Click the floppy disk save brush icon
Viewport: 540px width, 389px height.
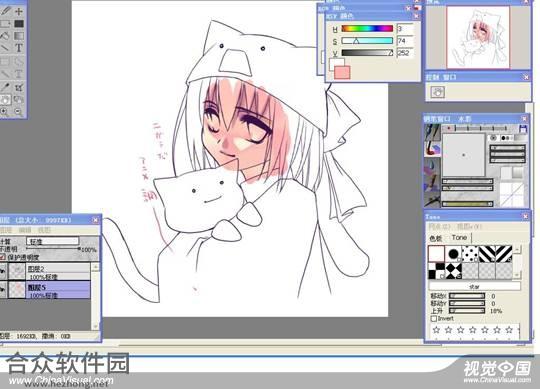pyautogui.click(x=523, y=129)
